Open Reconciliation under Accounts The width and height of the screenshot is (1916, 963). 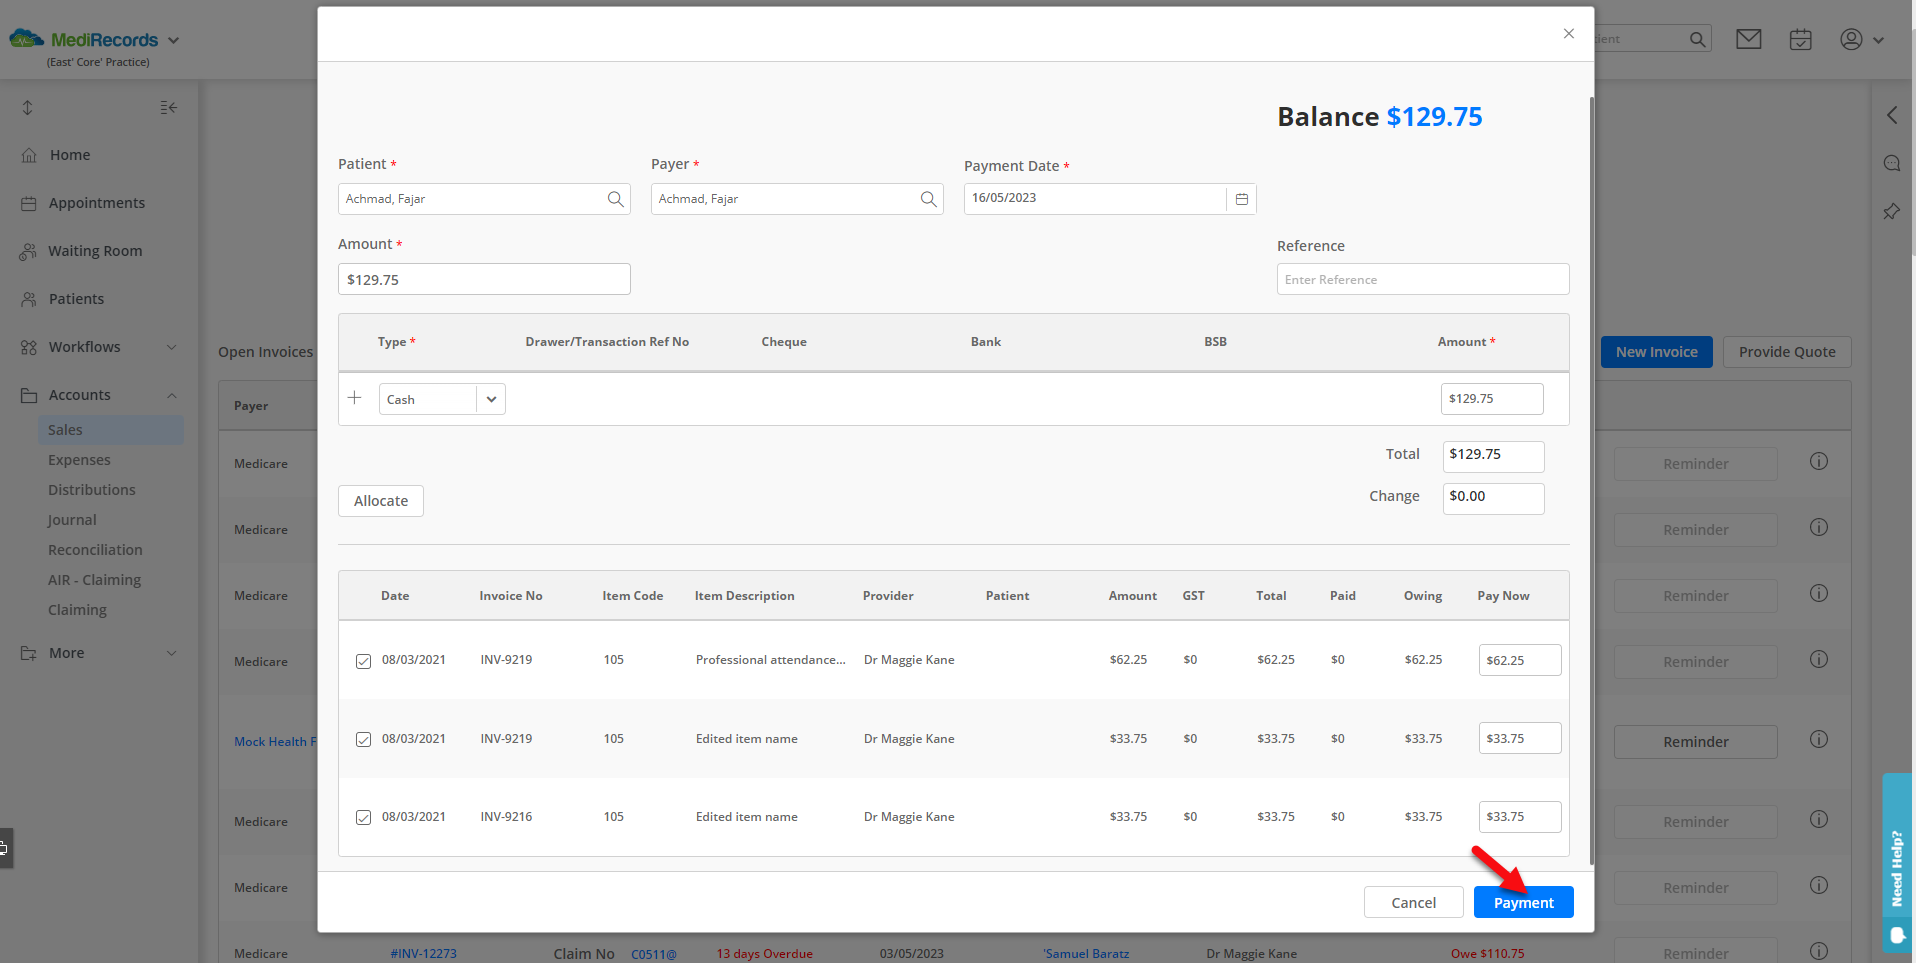(95, 550)
